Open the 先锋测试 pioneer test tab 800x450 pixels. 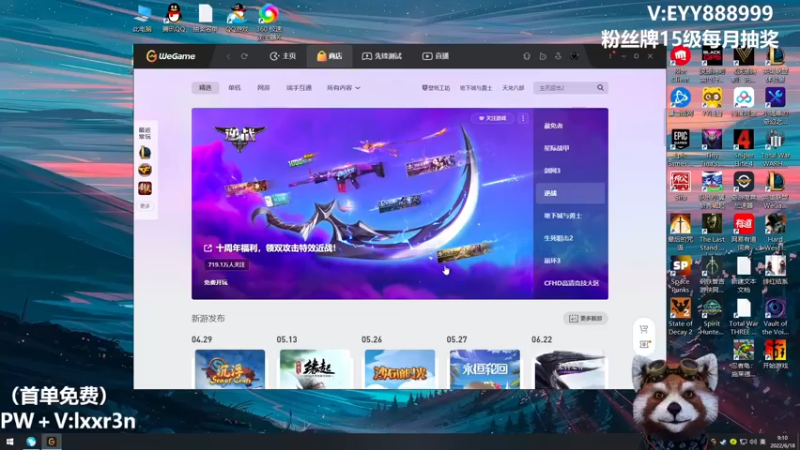(x=382, y=56)
